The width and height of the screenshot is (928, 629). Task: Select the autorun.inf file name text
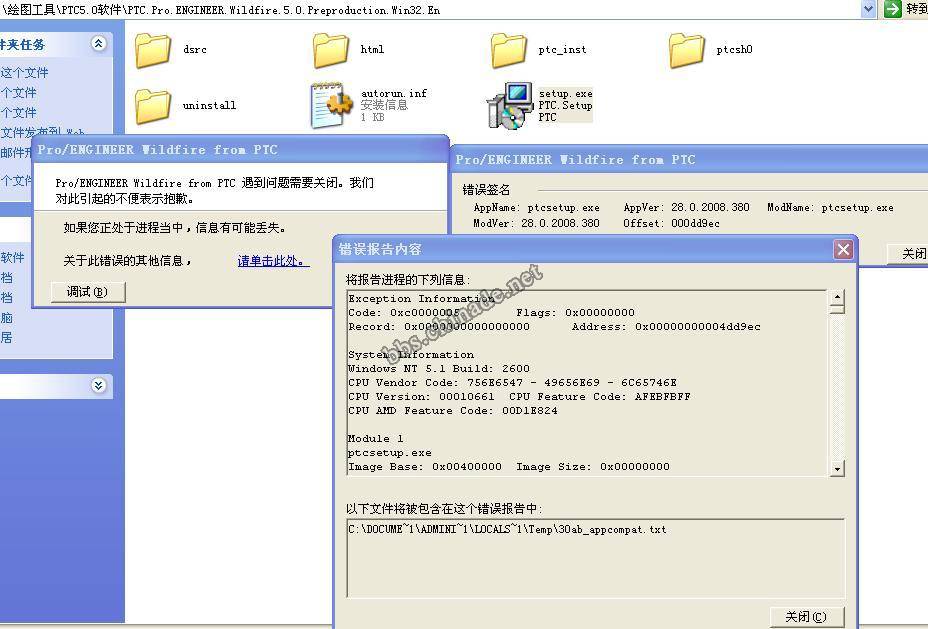(394, 93)
